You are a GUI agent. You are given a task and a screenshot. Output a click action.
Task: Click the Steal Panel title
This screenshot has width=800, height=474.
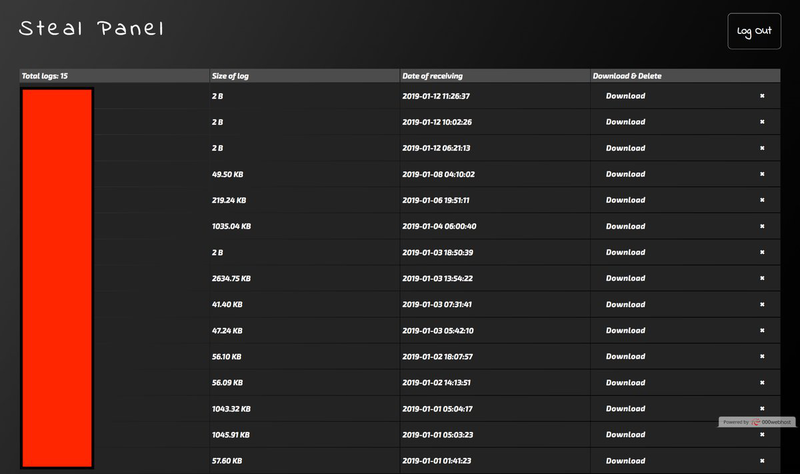point(91,29)
